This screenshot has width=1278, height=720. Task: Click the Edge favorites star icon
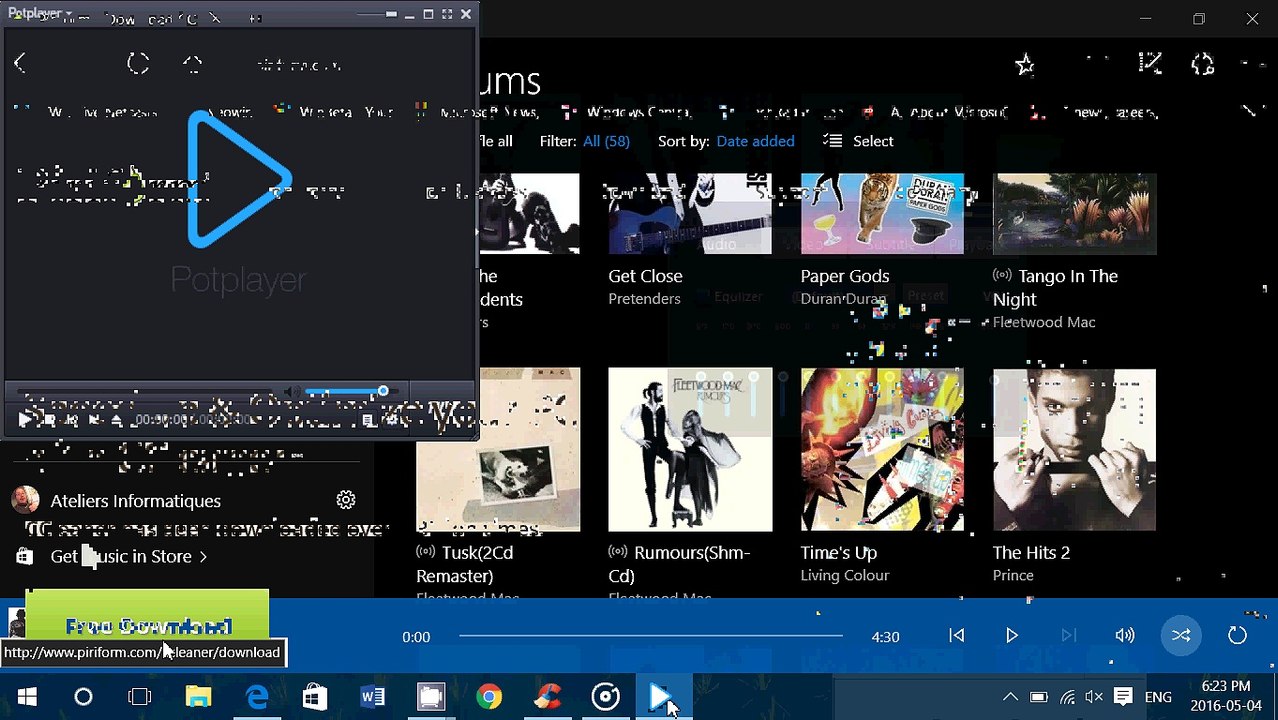pyautogui.click(x=1024, y=65)
